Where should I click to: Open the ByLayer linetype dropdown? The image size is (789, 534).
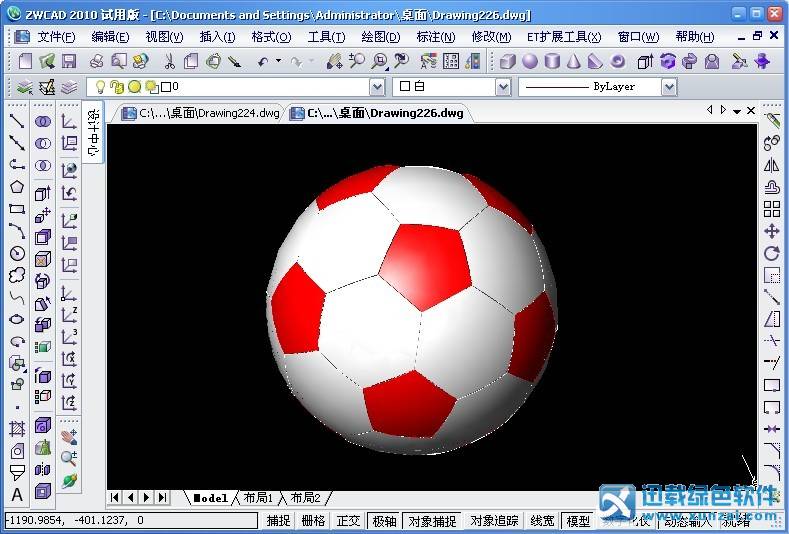click(669, 88)
